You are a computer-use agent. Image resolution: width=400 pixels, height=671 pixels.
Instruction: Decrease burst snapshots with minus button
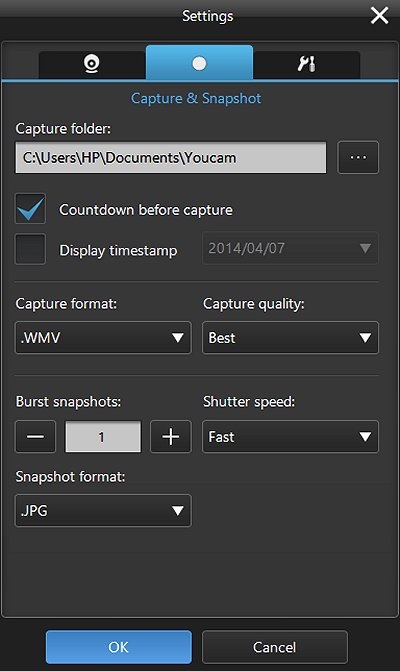(36, 436)
